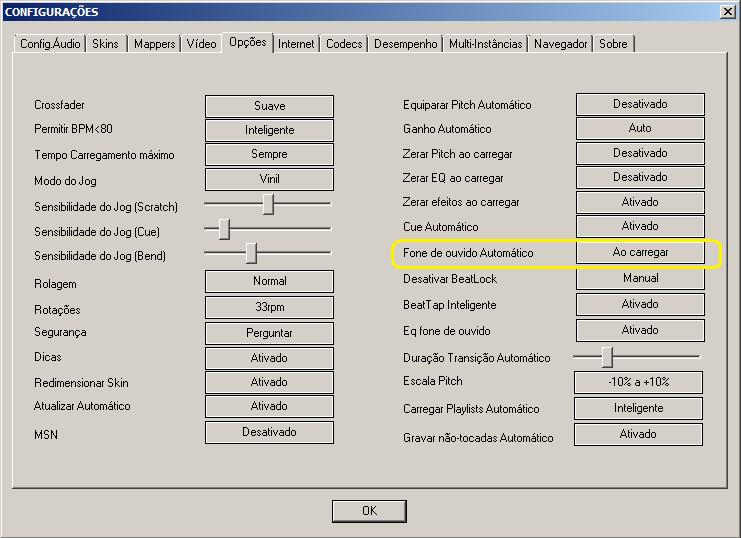Change Escala Pitch -10% a +10% setting

638,382
